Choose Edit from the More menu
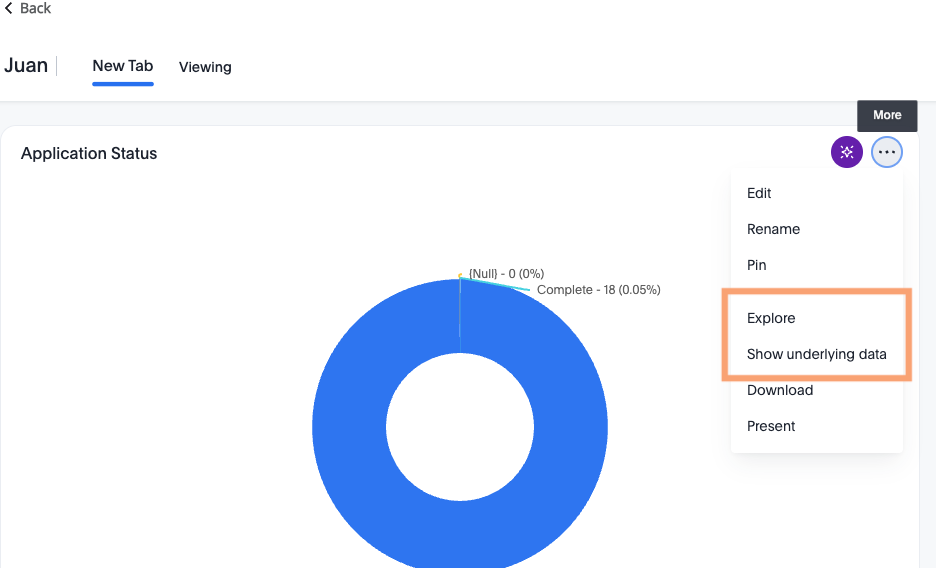 coord(759,193)
